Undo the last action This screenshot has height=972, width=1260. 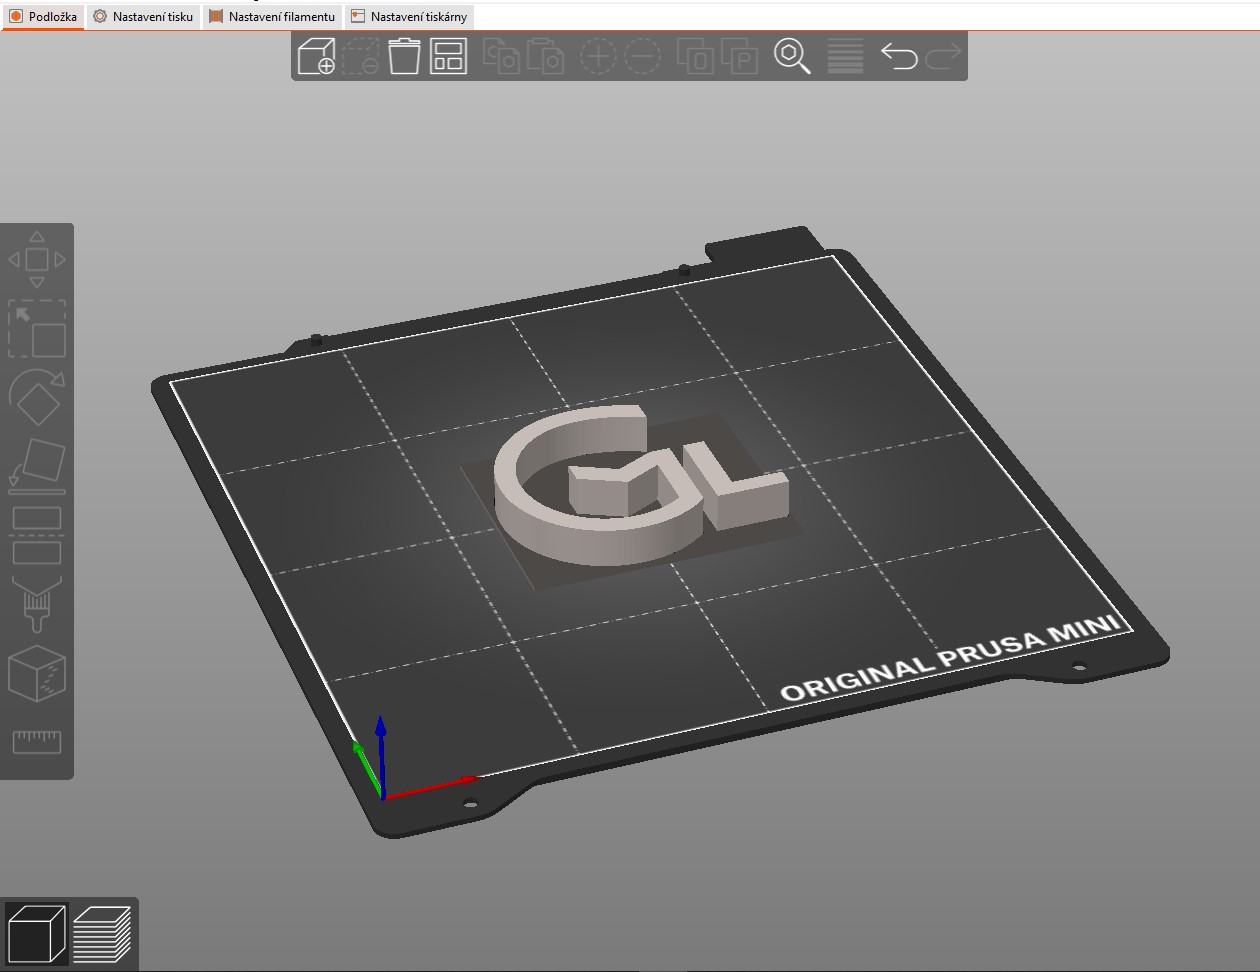[x=898, y=56]
